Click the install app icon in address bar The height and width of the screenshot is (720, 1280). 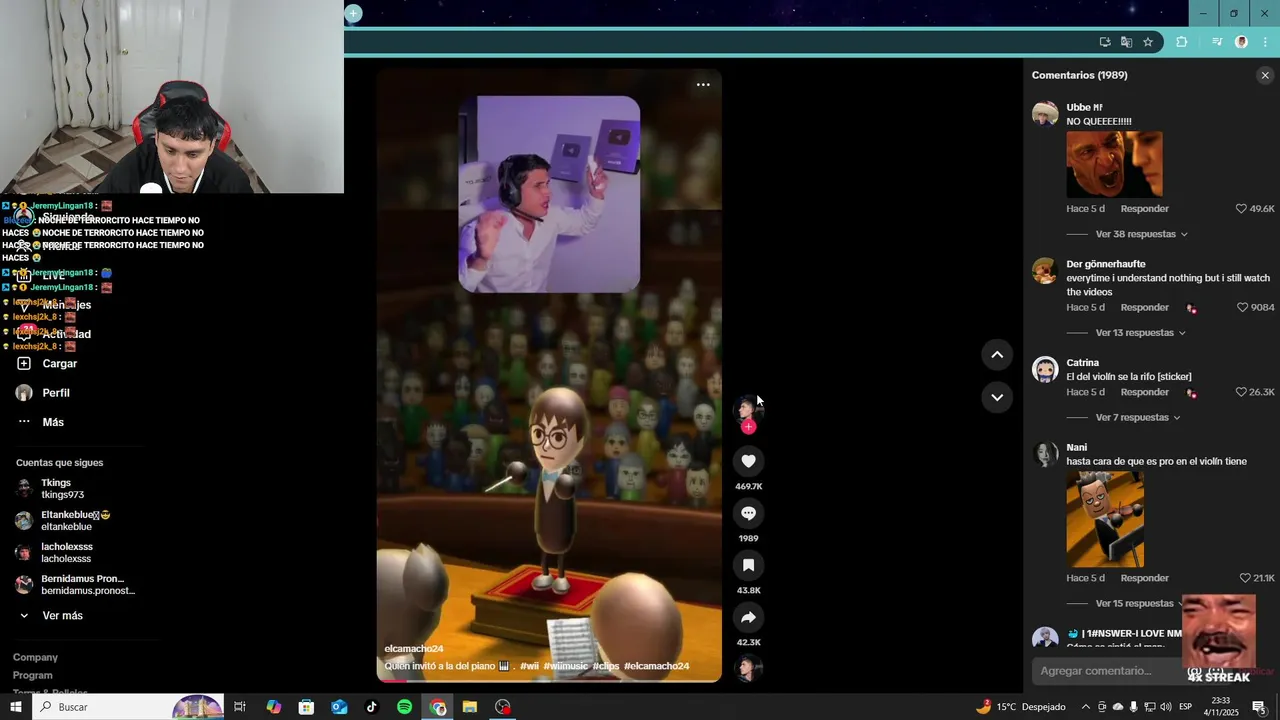tap(1105, 42)
